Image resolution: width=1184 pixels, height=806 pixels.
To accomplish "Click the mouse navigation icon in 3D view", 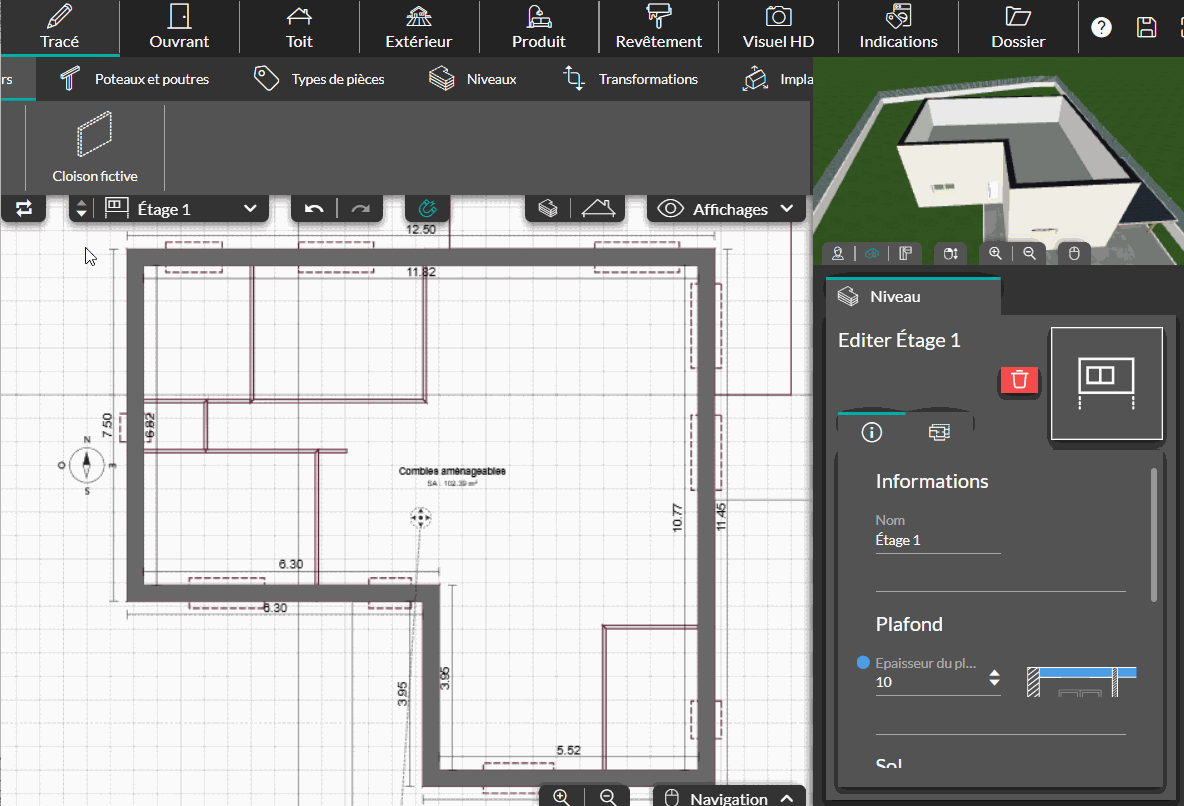I will pos(1074,254).
